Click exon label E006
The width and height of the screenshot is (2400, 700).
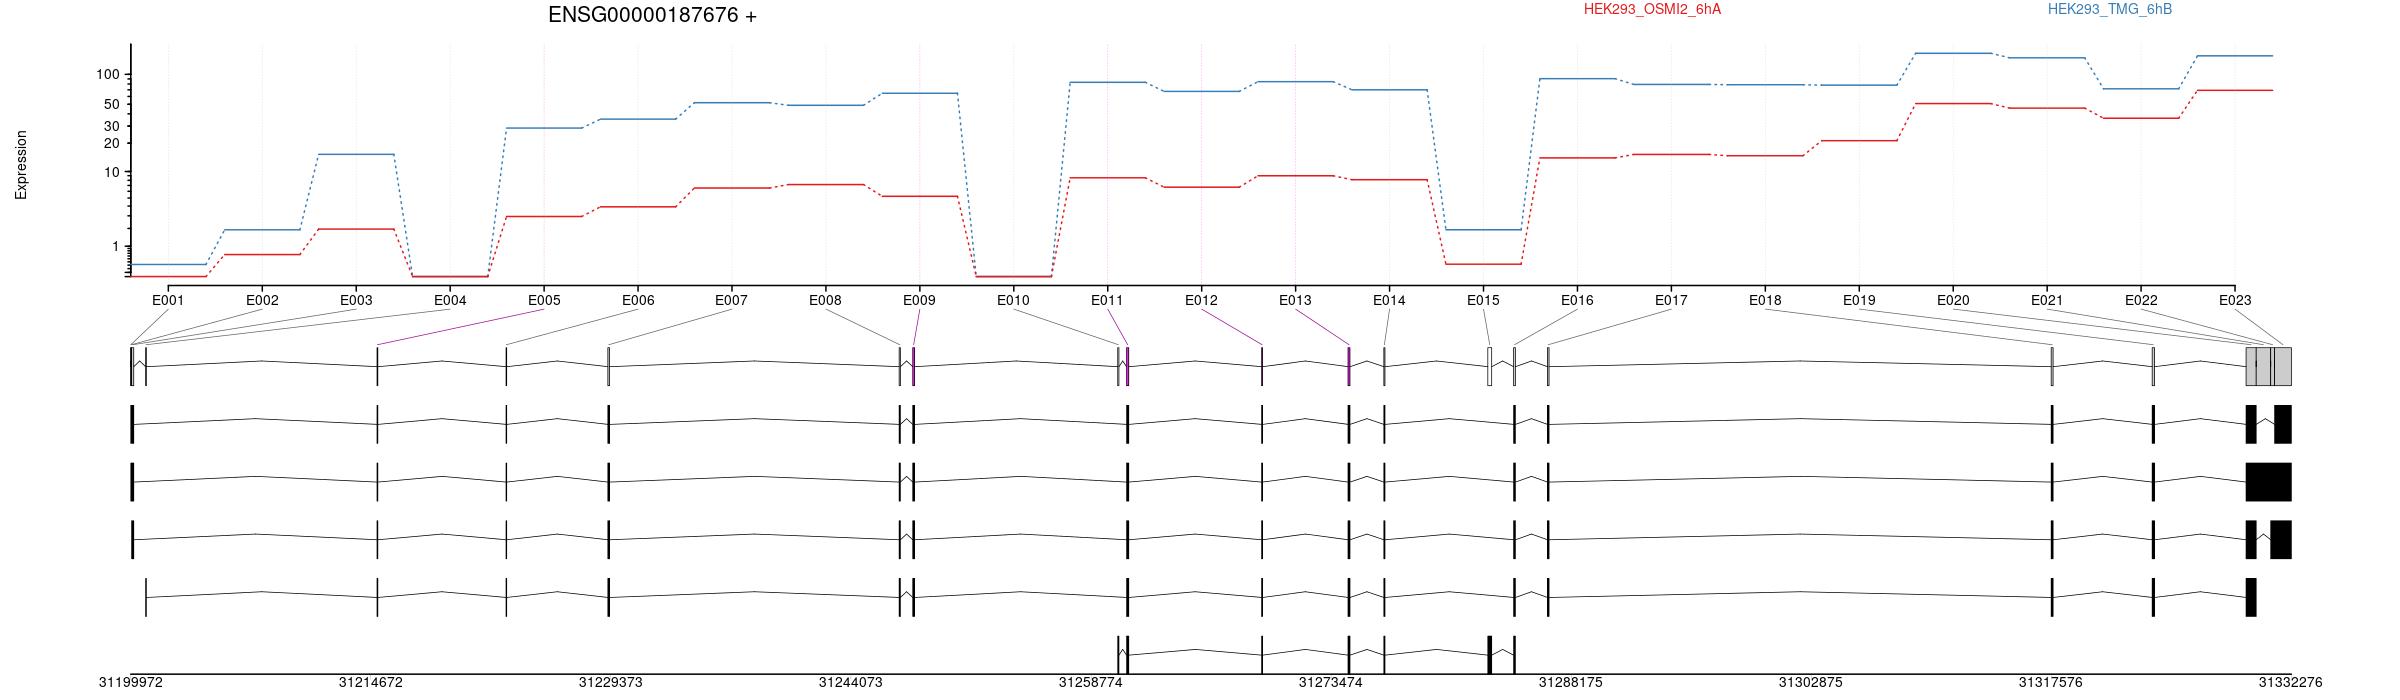click(638, 300)
